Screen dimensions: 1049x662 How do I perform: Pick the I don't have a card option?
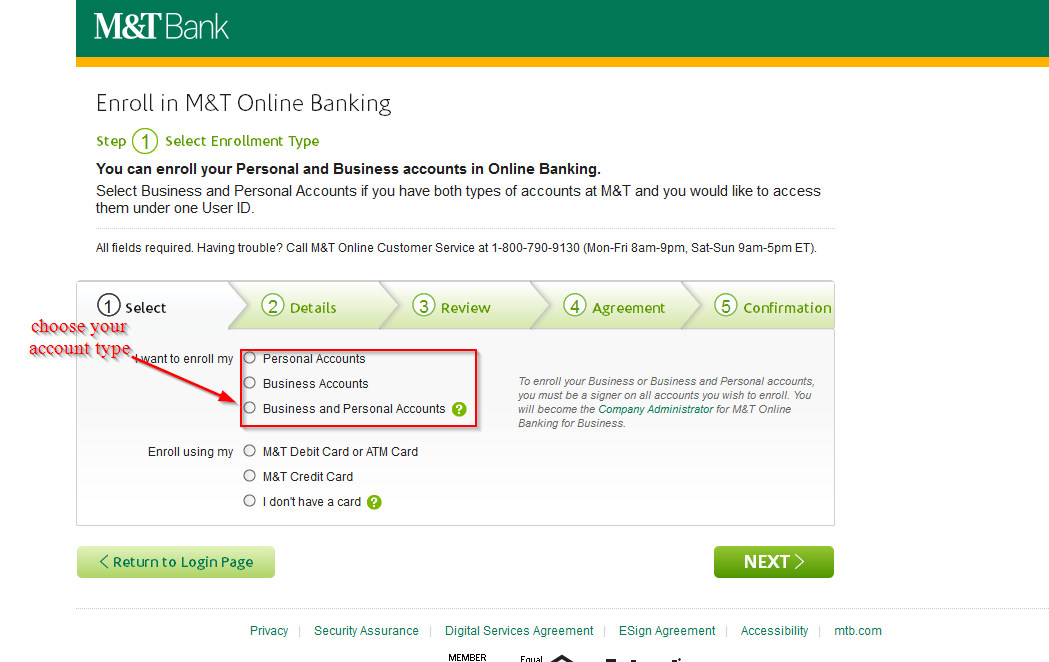coord(250,500)
